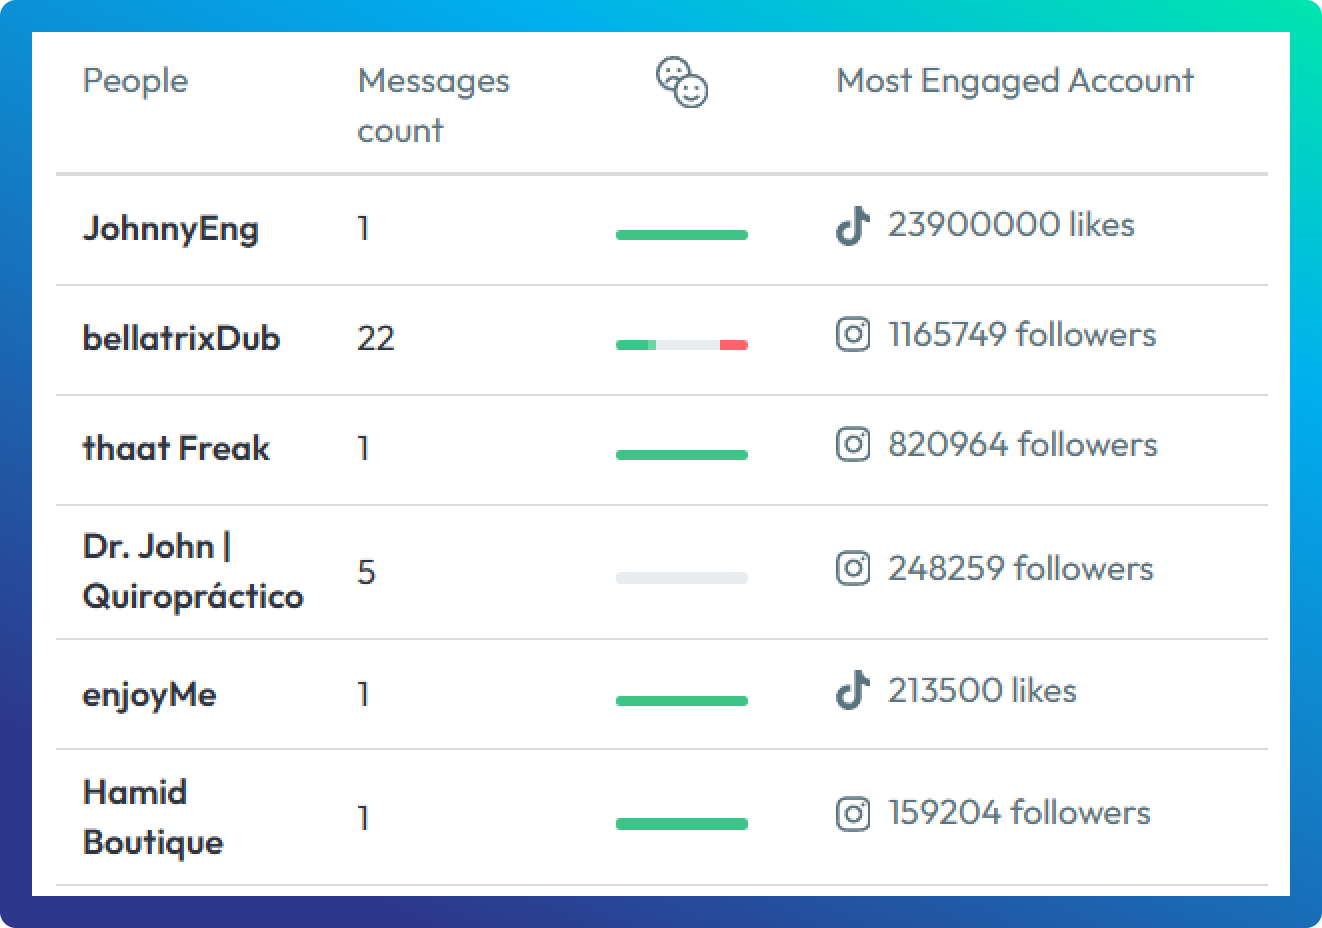Click Instagram icon beside 1165749 followers
This screenshot has width=1322, height=928.
(852, 334)
